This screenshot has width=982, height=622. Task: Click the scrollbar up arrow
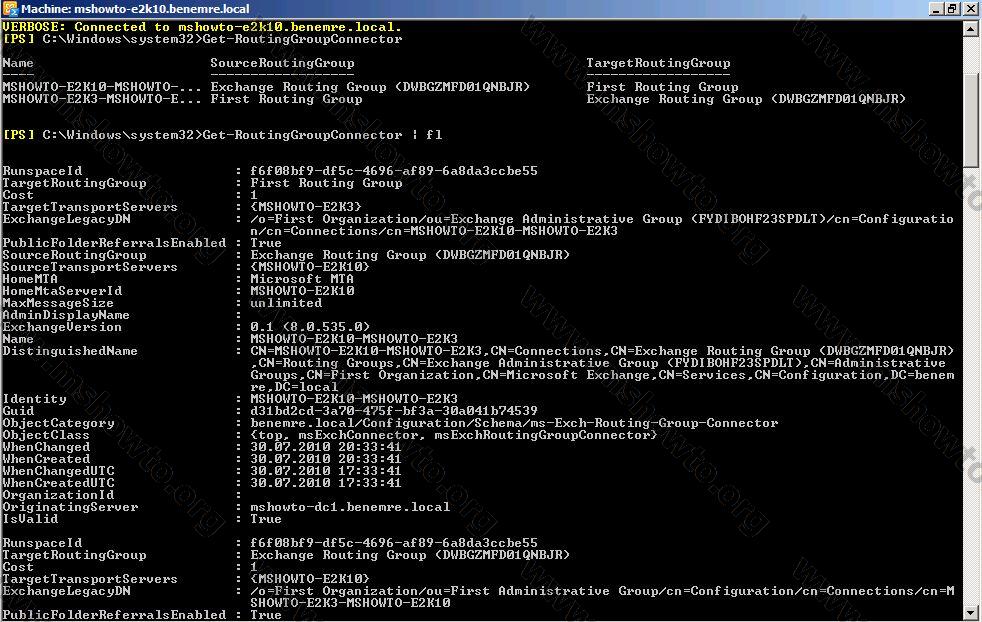pos(971,29)
